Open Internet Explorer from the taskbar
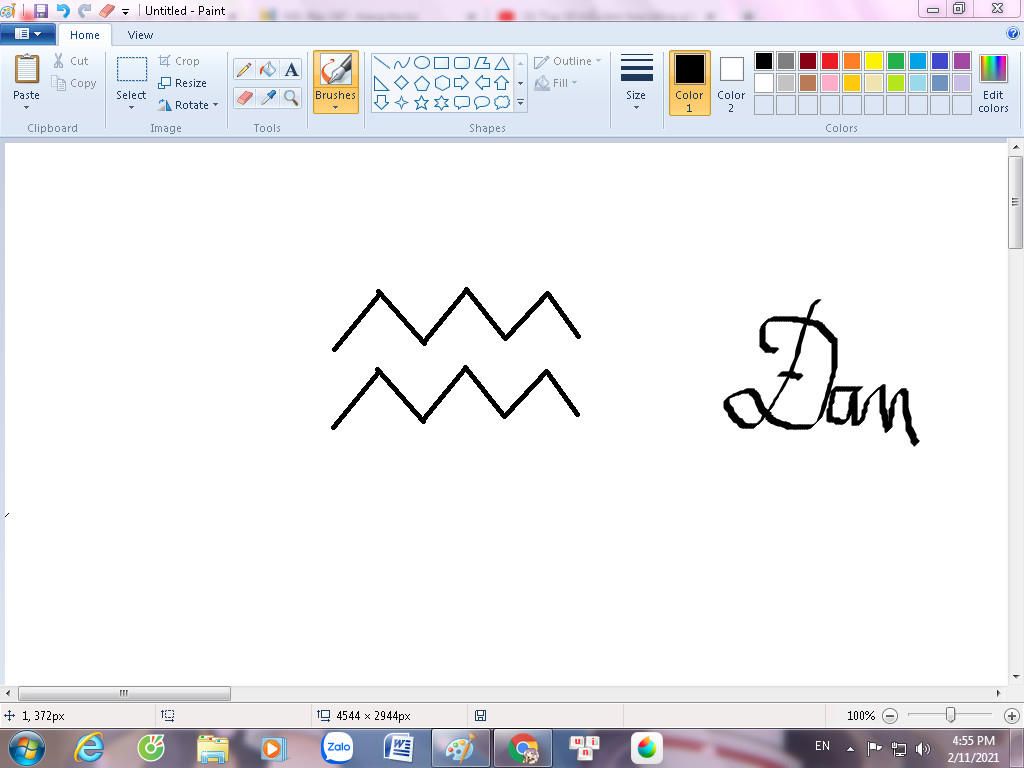 [x=89, y=748]
